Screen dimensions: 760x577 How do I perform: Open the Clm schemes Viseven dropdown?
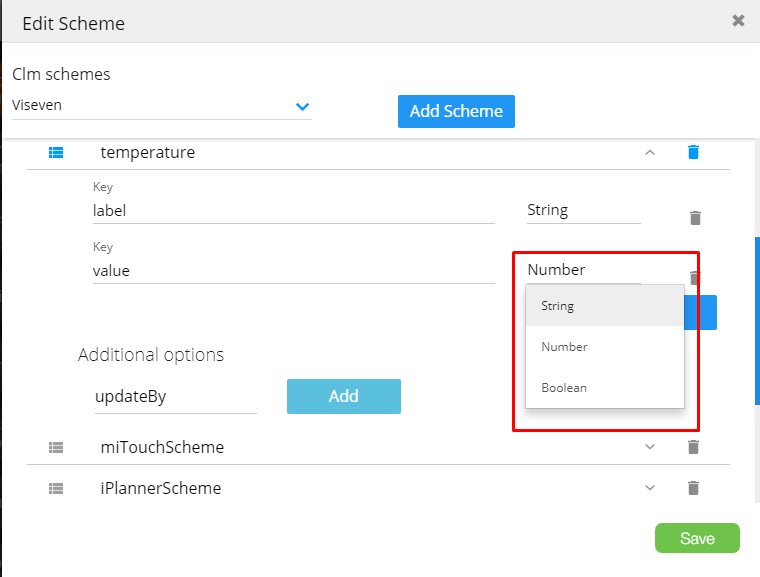(302, 106)
